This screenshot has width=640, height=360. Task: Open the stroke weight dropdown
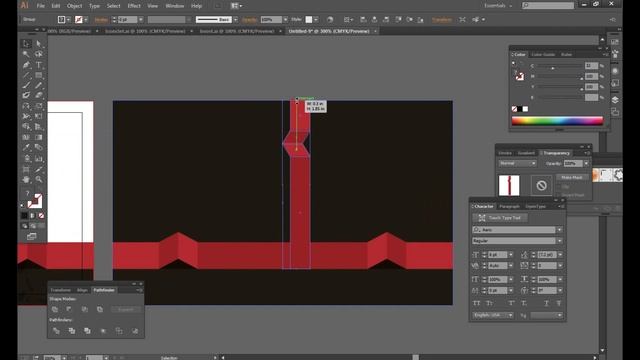coord(141,20)
